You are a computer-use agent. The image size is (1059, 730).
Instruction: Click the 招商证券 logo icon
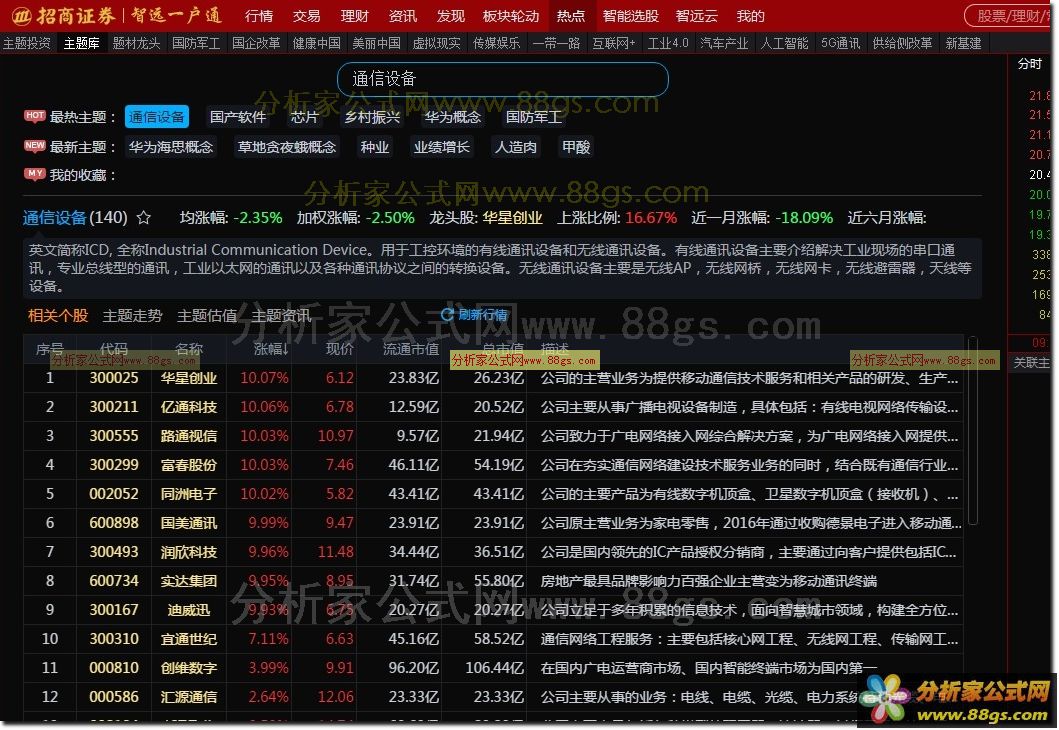[21, 16]
